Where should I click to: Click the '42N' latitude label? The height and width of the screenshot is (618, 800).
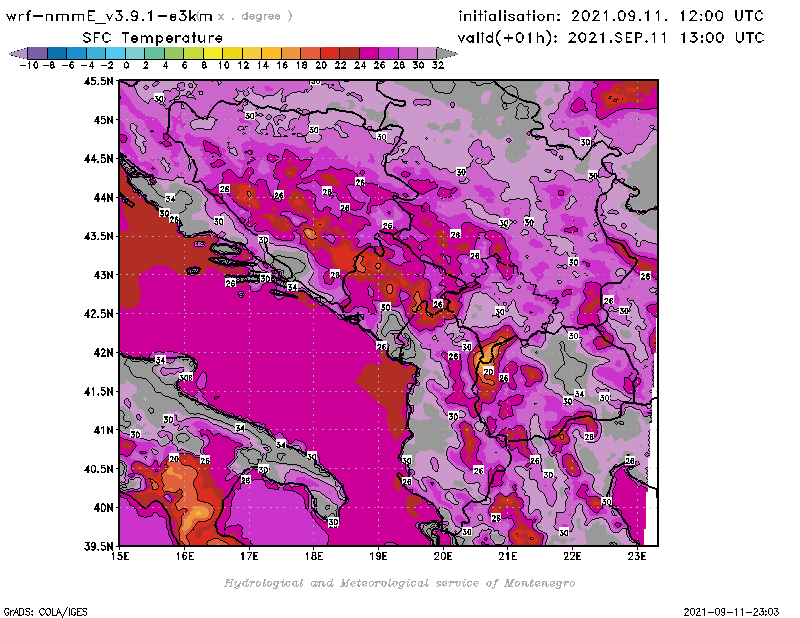coord(103,353)
